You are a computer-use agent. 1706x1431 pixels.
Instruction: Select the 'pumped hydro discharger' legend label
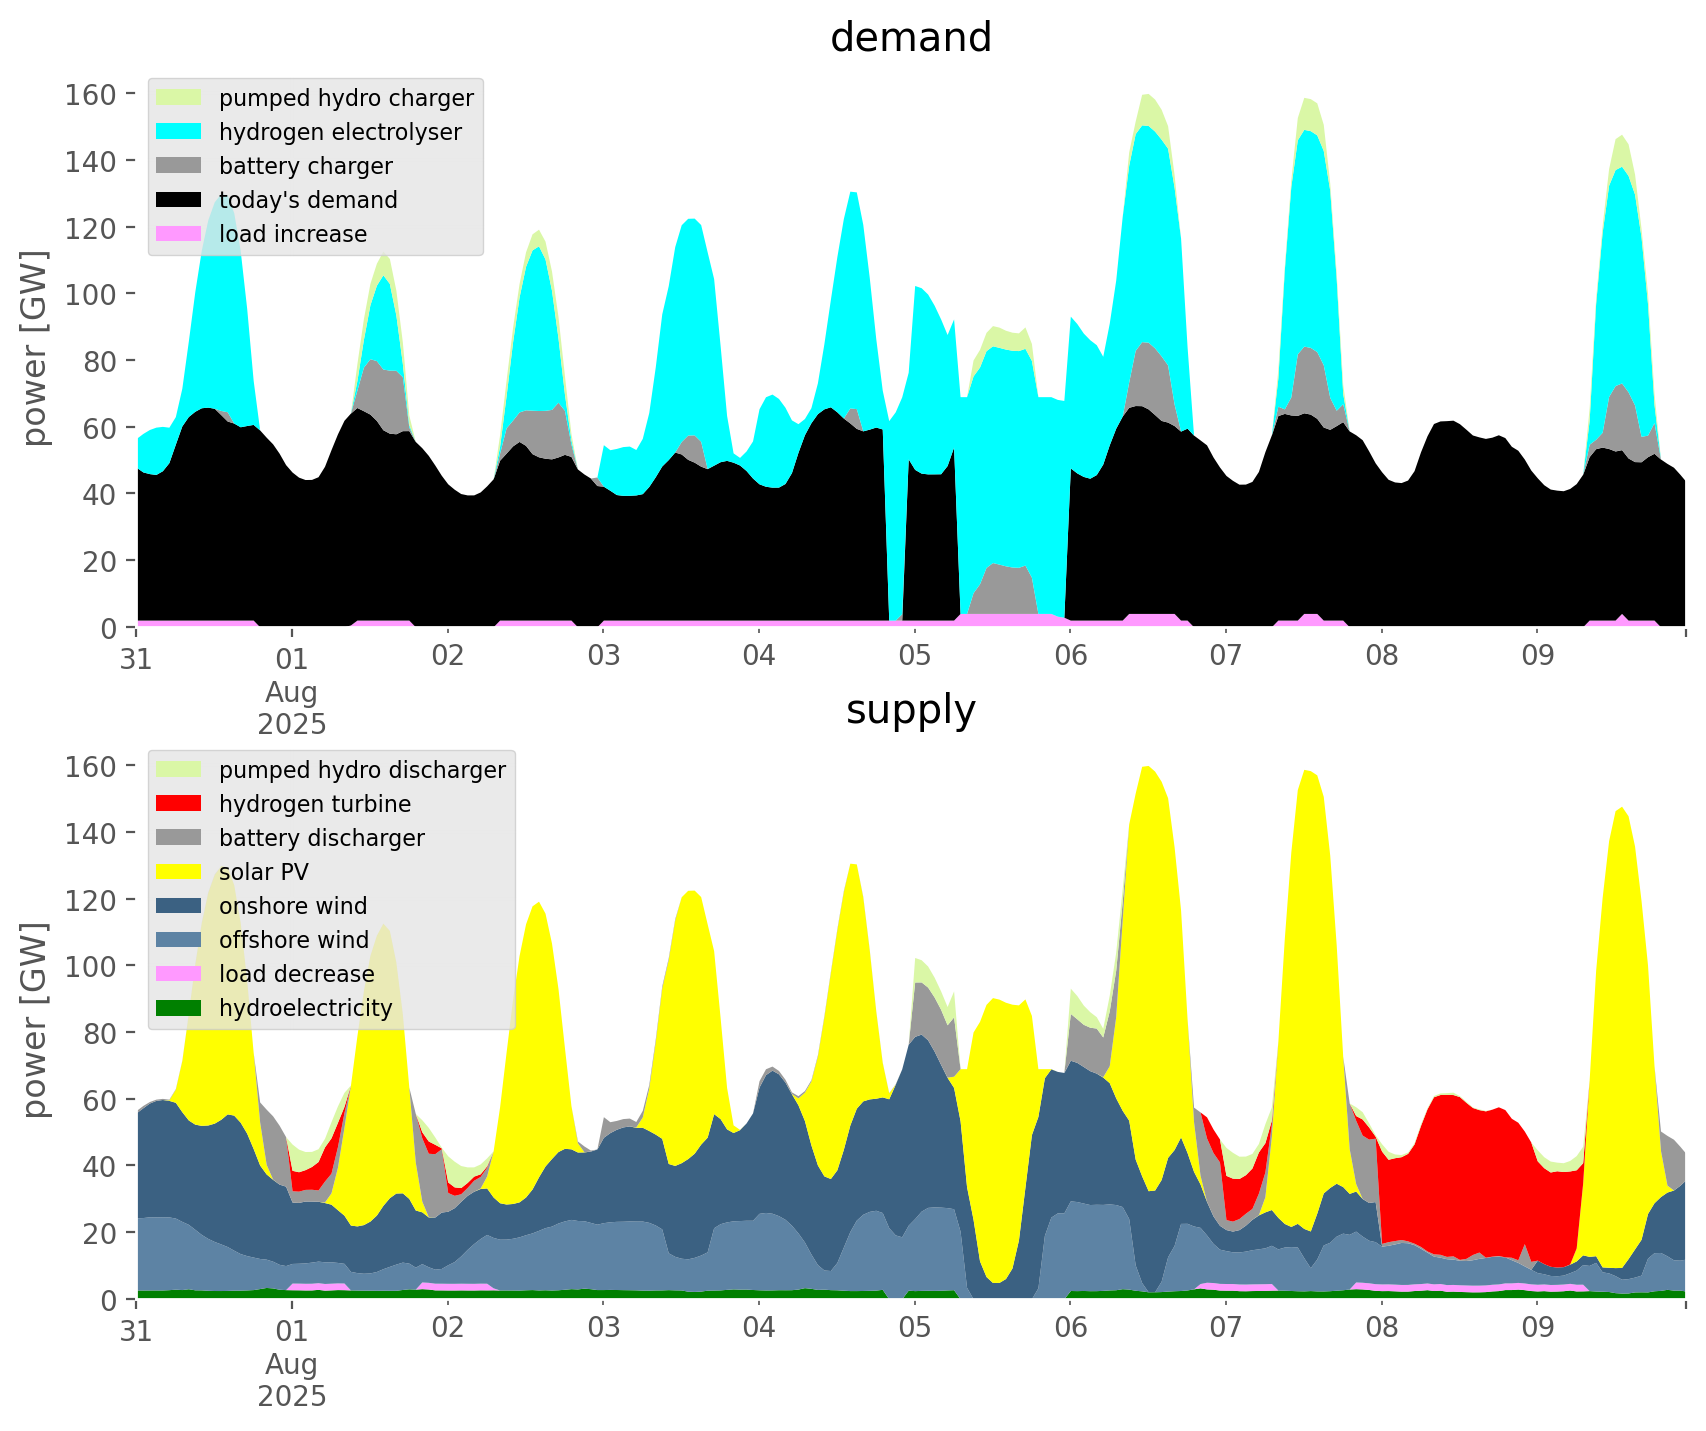point(362,770)
